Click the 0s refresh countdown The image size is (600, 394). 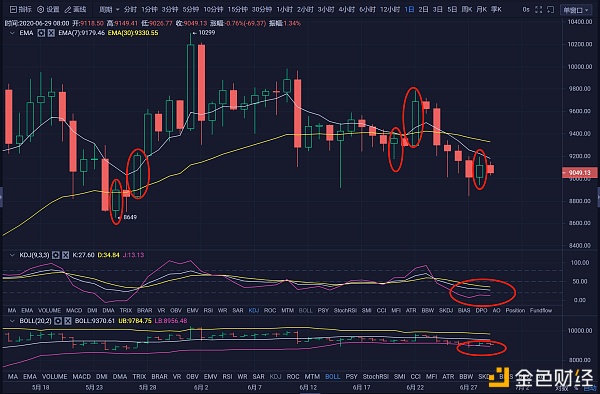pos(526,10)
